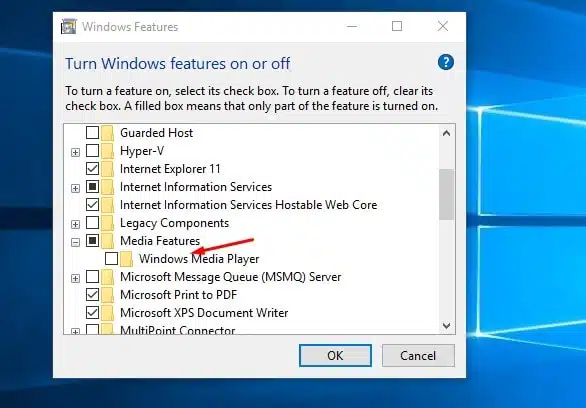
Task: Expand the Internet Information Services node
Action: point(75,188)
